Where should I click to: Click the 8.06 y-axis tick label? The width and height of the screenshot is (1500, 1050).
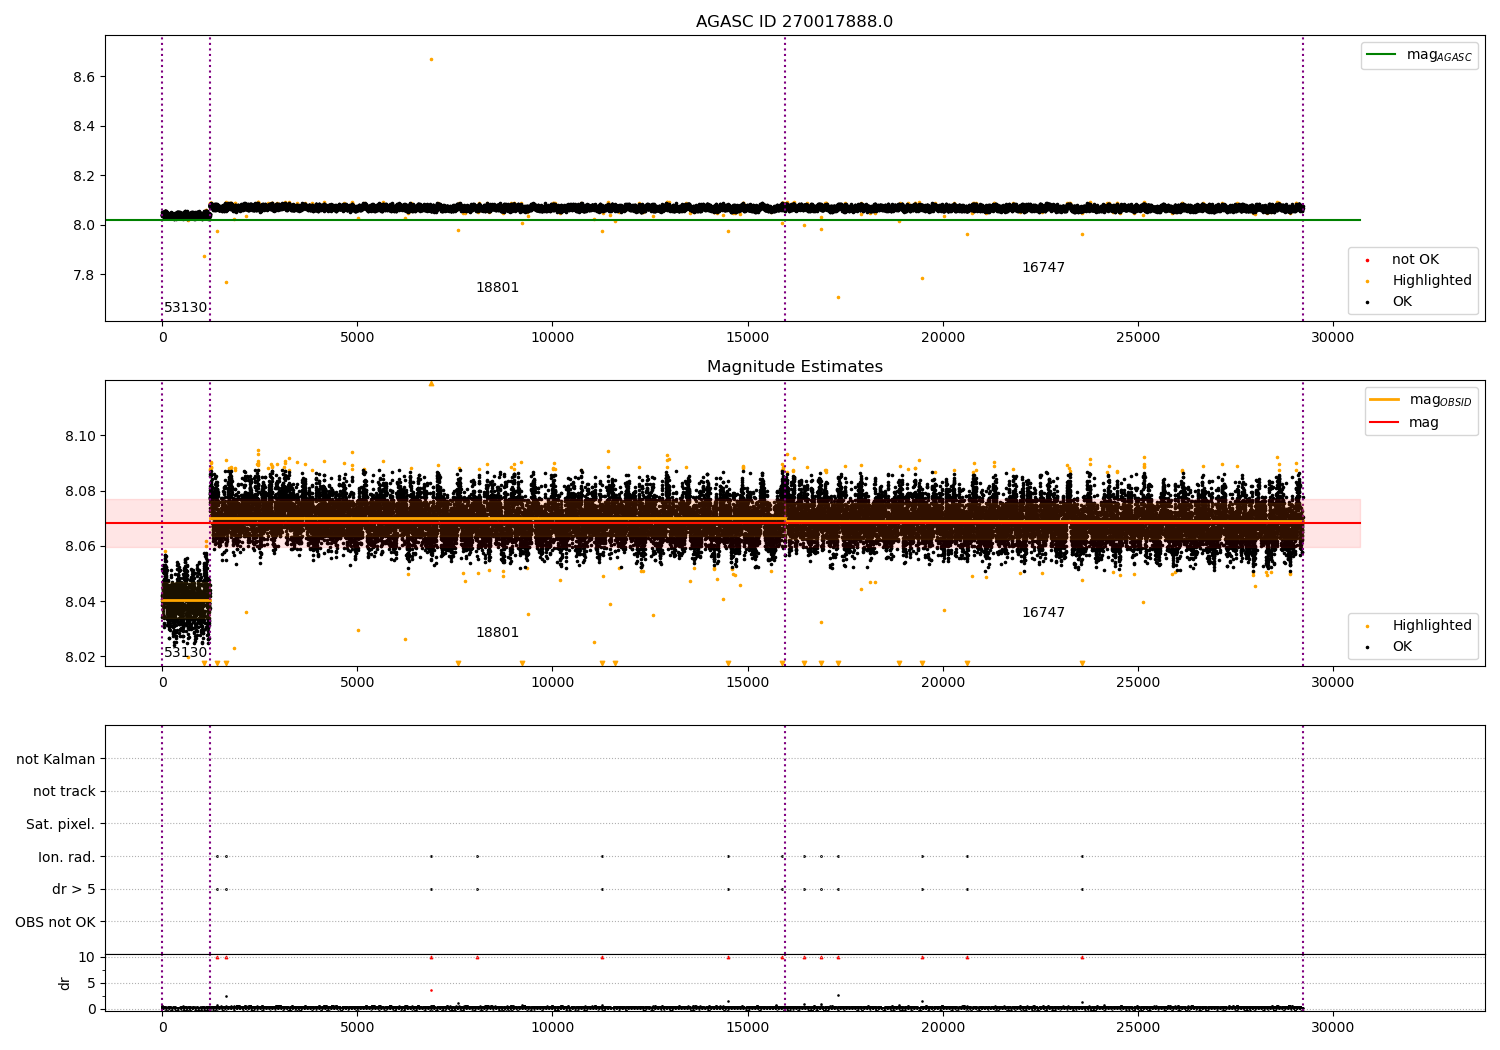point(79,547)
